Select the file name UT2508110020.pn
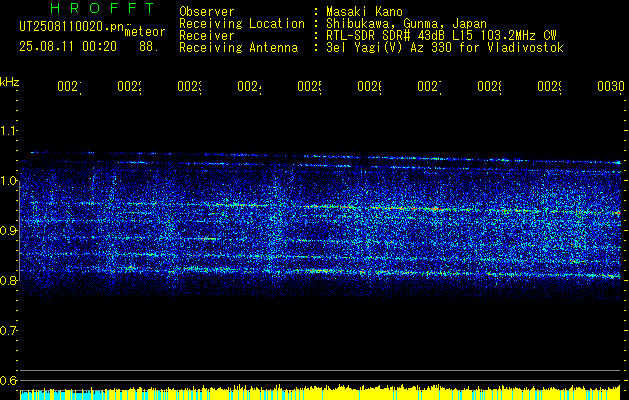The width and height of the screenshot is (629, 400). click(x=71, y=26)
